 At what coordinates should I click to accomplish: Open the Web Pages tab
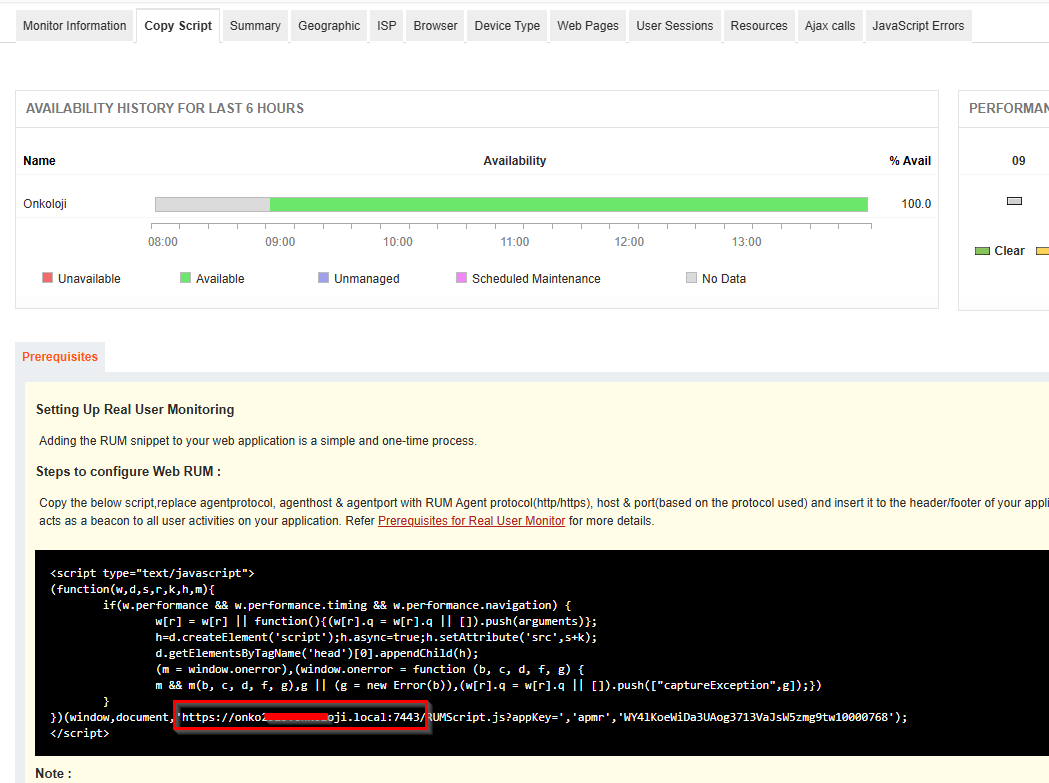click(x=588, y=26)
